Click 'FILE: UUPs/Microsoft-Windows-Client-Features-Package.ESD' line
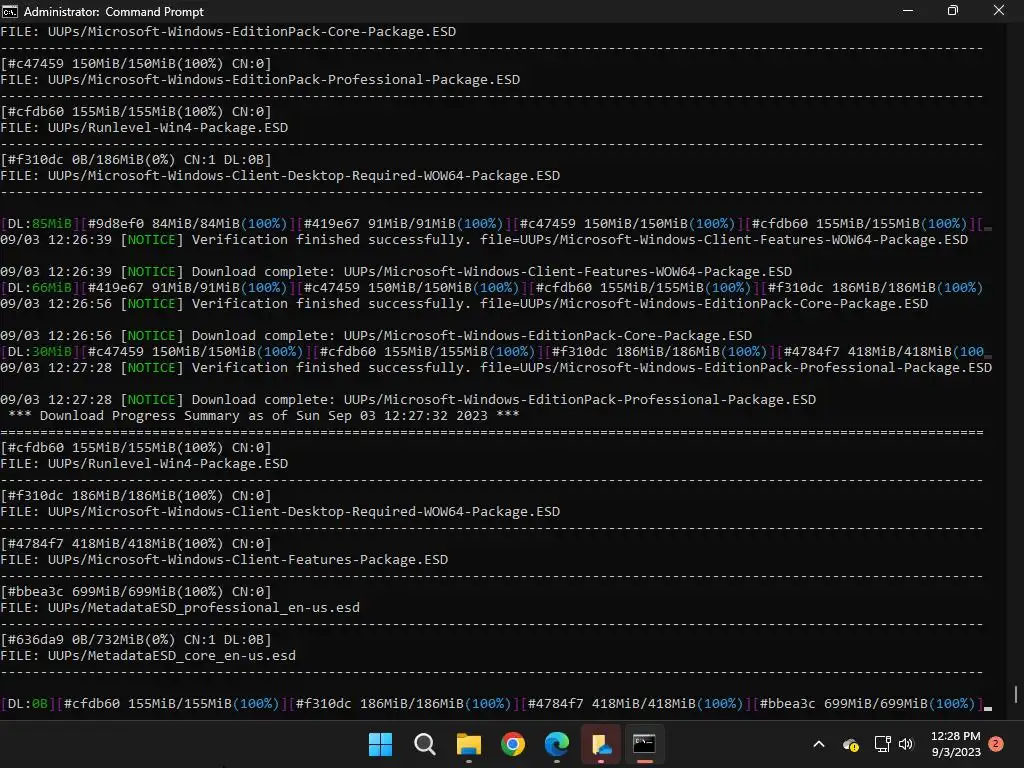1024x768 pixels. click(225, 560)
